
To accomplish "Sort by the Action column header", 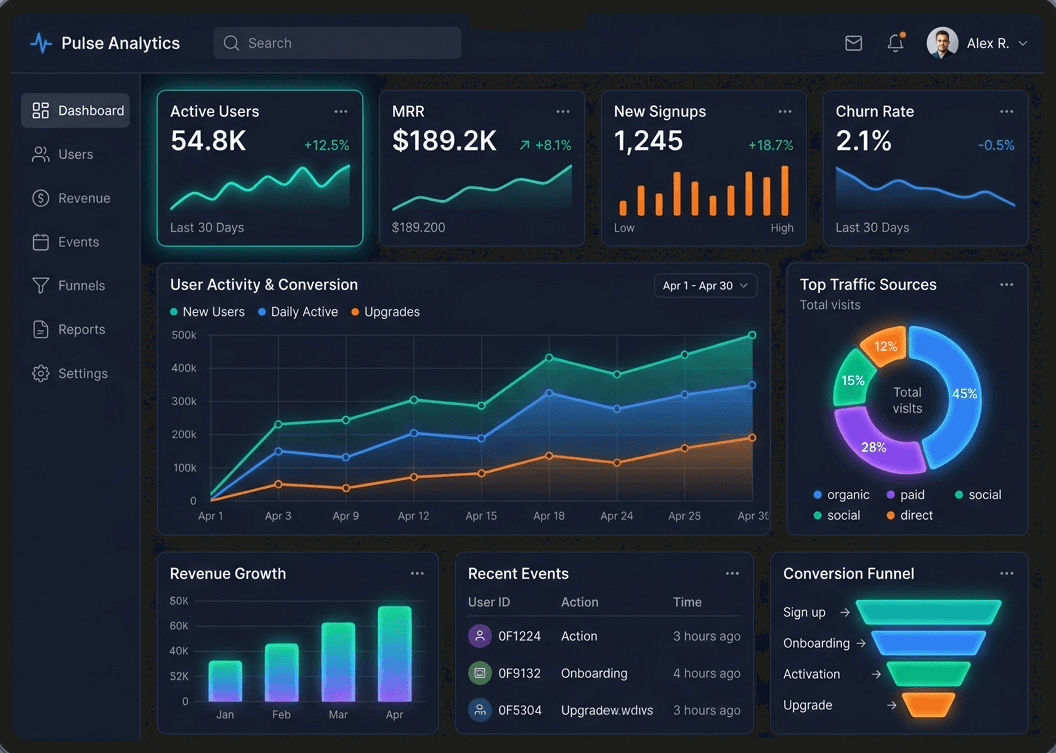I will (x=580, y=602).
